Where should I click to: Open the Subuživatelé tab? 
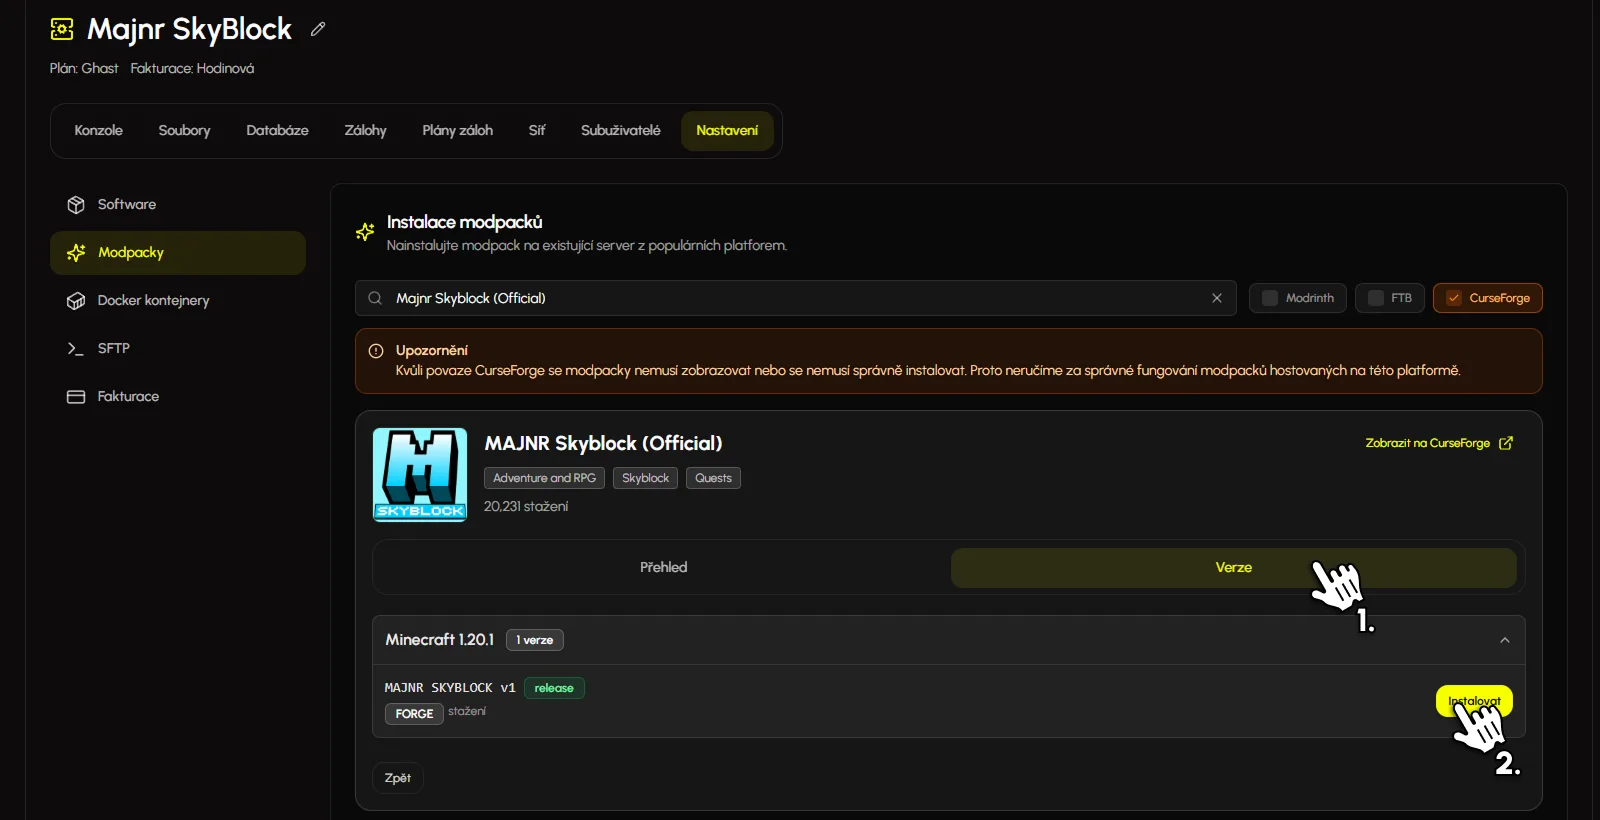click(620, 131)
